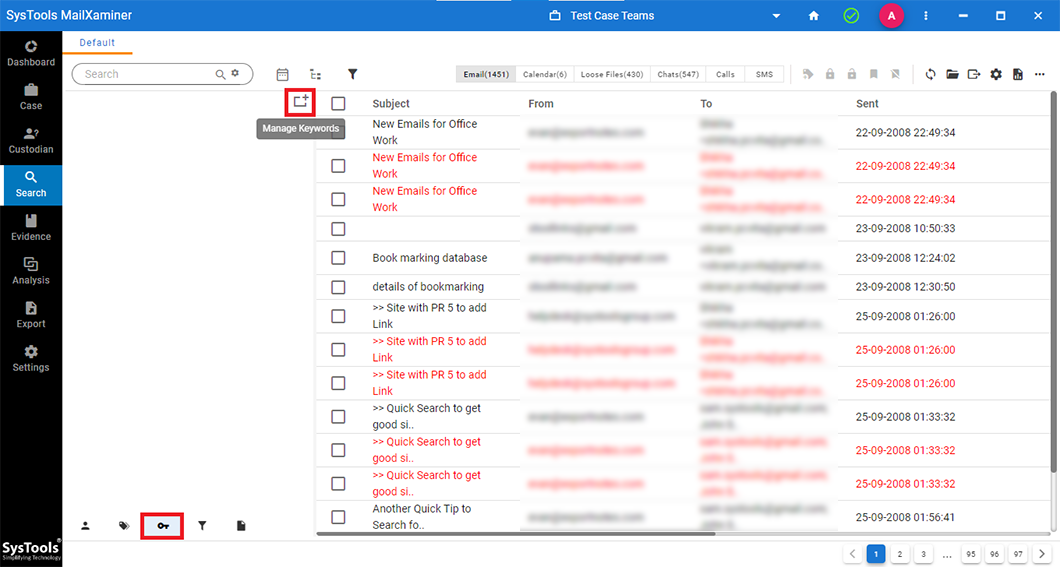This screenshot has width=1060, height=567.
Task: Open the Analysis sidebar section
Action: [30, 272]
